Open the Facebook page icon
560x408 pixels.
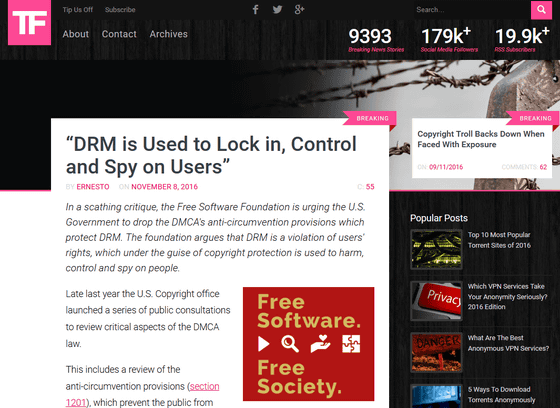(255, 10)
